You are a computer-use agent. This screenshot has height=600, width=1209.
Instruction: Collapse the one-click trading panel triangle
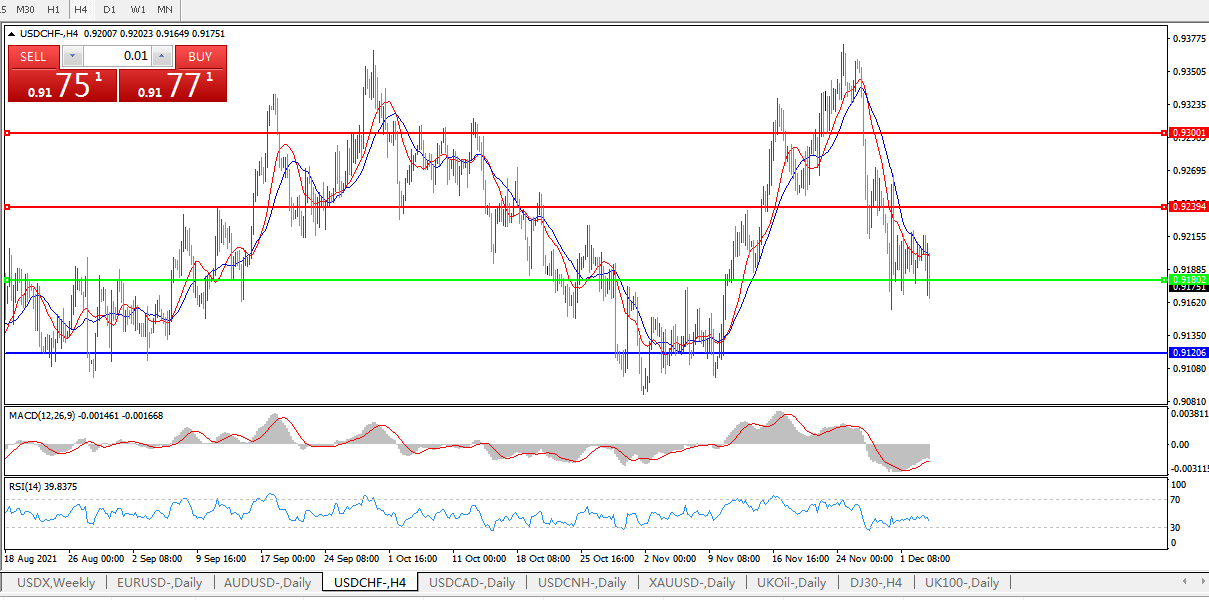tap(11, 33)
